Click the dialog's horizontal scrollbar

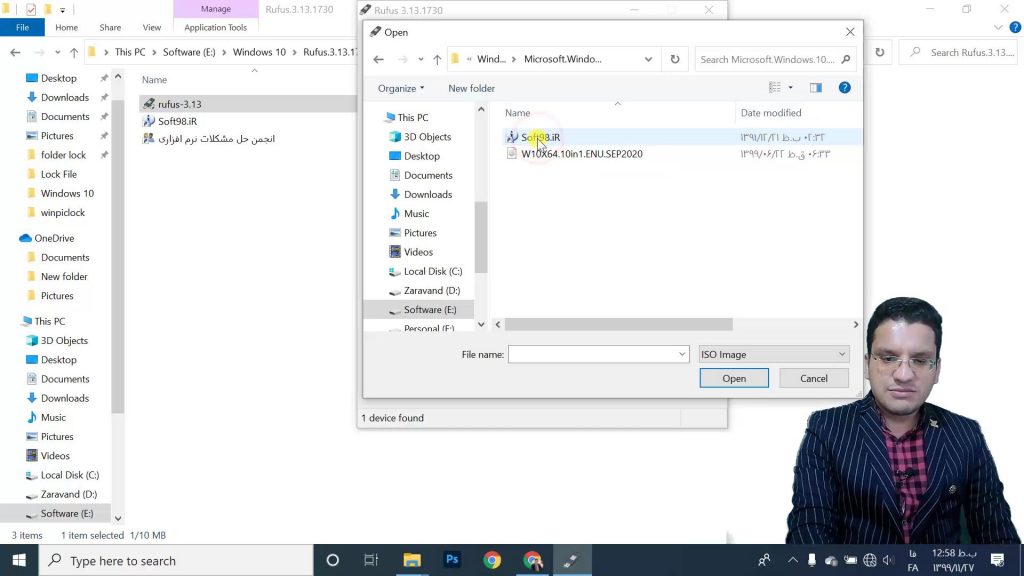[618, 325]
